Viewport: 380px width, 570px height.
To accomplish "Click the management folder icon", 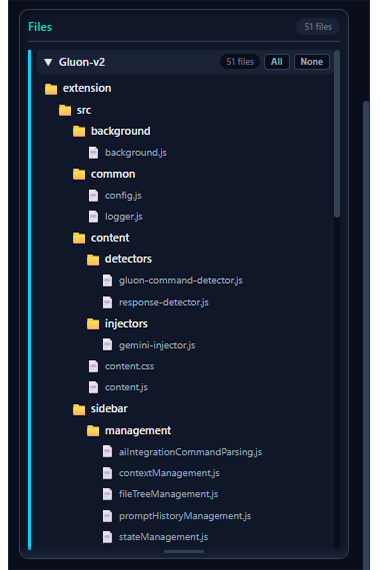I will [x=93, y=431].
